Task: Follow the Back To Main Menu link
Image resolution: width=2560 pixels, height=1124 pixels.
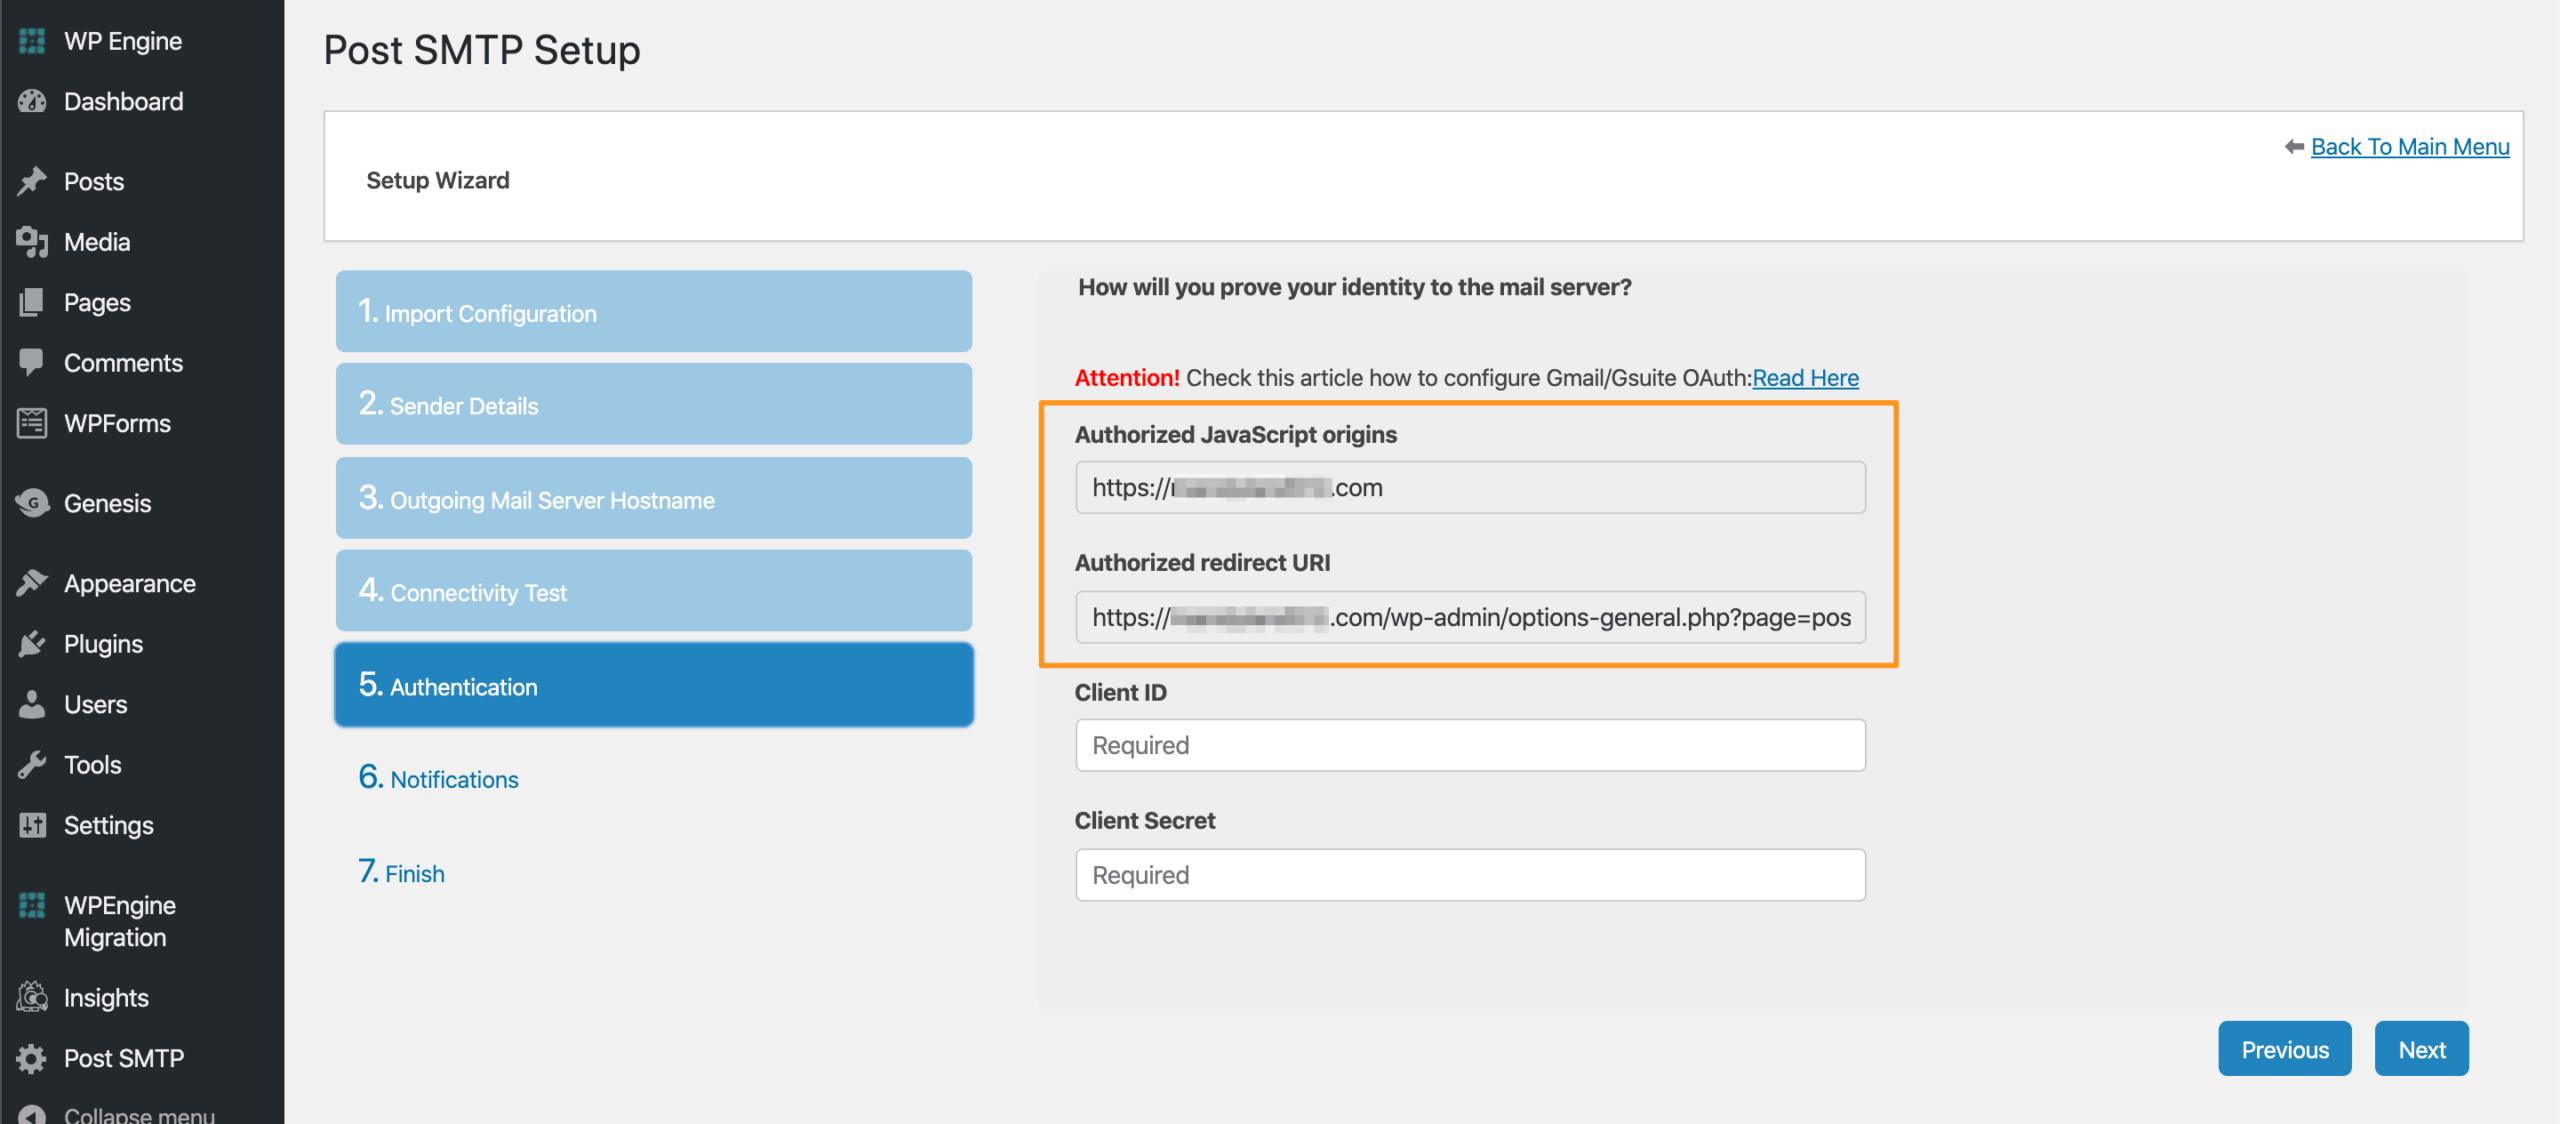Action: coord(2409,147)
